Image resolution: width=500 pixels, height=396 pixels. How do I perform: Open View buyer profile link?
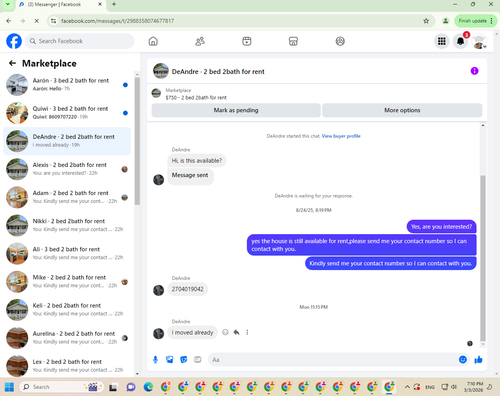coord(341,136)
